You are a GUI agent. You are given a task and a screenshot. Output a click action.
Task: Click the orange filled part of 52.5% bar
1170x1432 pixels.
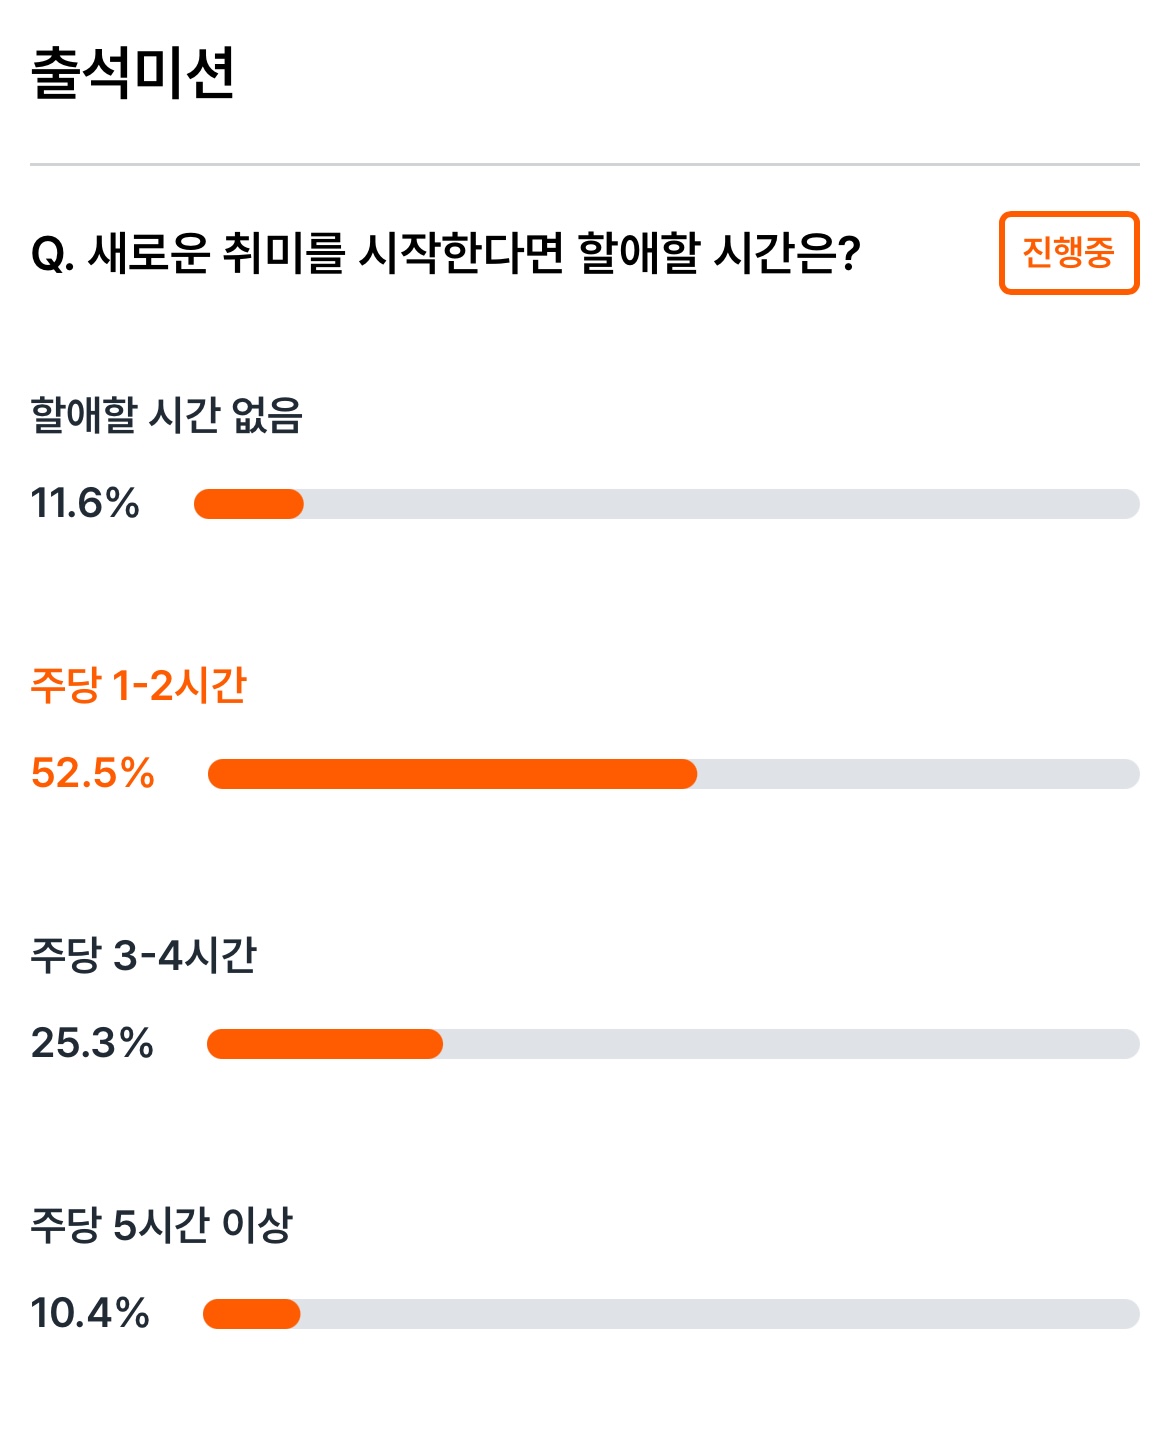[452, 774]
